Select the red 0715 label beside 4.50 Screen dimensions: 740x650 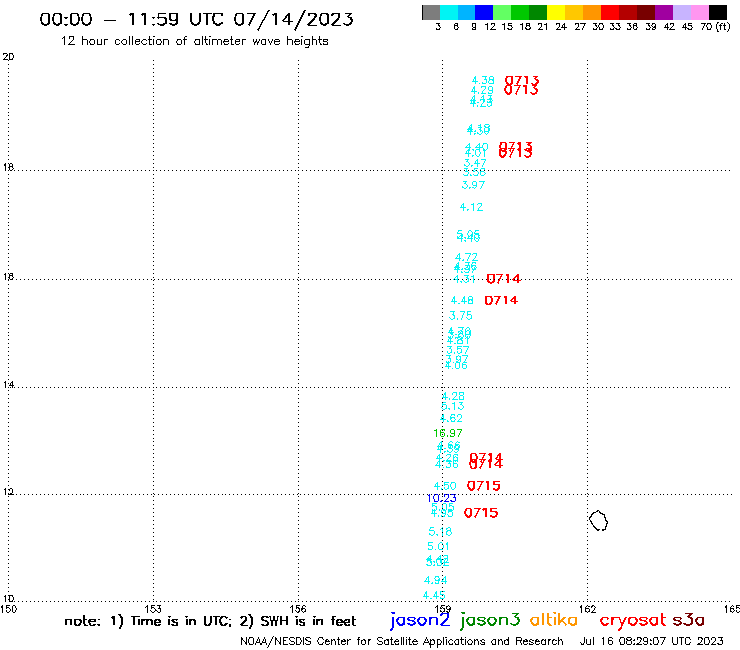pos(484,486)
